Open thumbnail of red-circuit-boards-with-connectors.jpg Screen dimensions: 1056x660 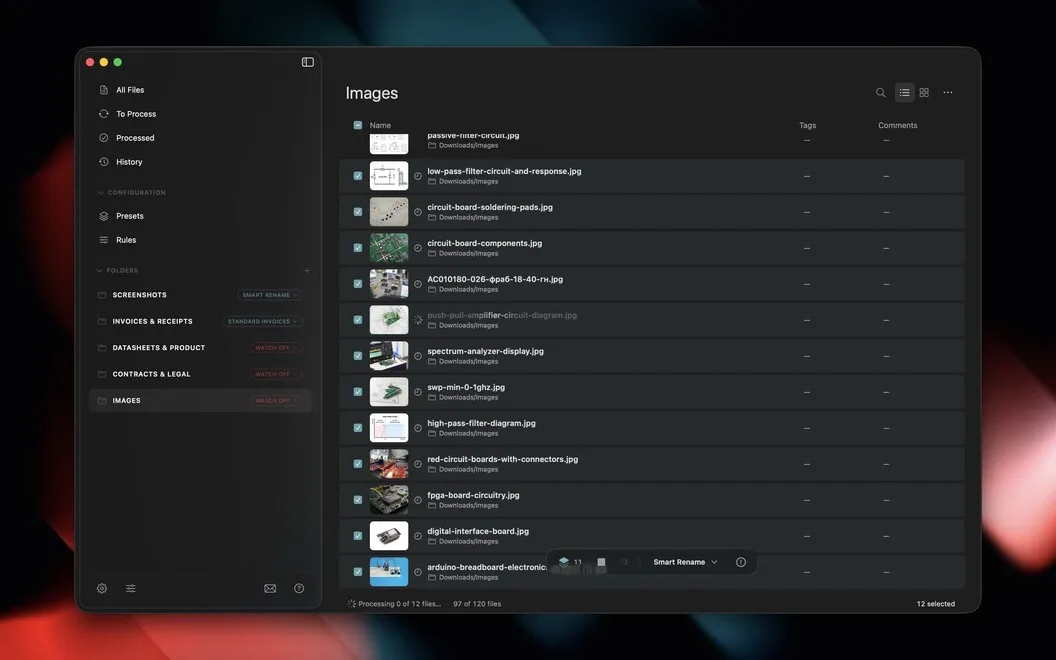pos(389,463)
